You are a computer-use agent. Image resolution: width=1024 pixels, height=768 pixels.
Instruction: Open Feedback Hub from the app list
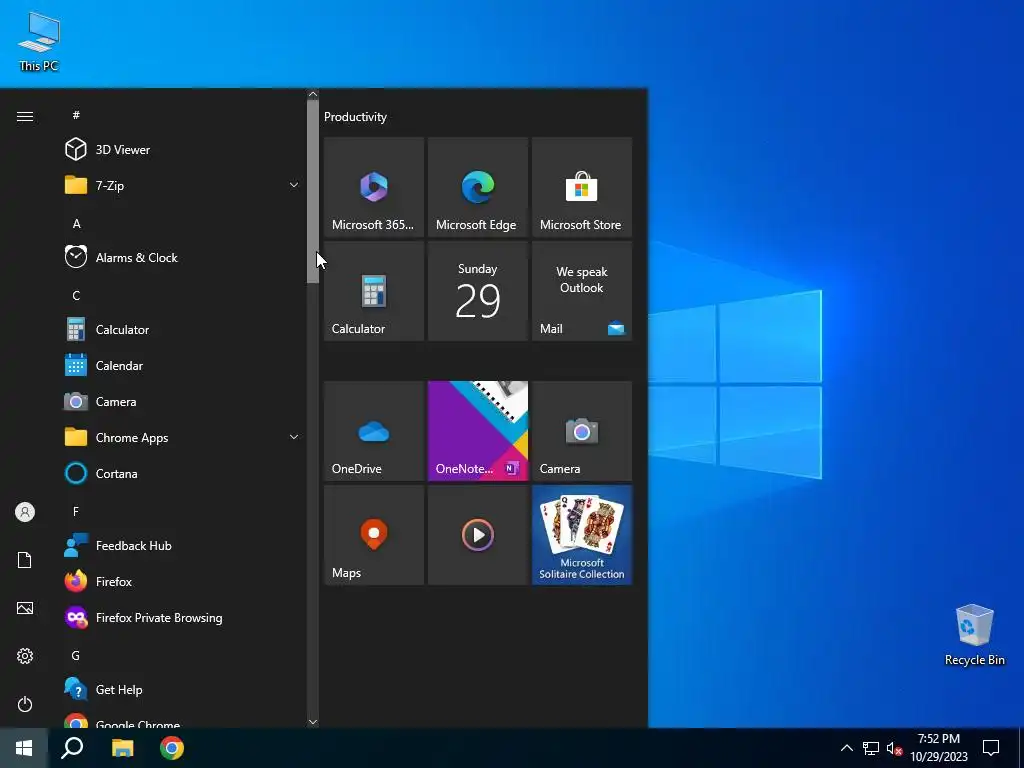182,545
